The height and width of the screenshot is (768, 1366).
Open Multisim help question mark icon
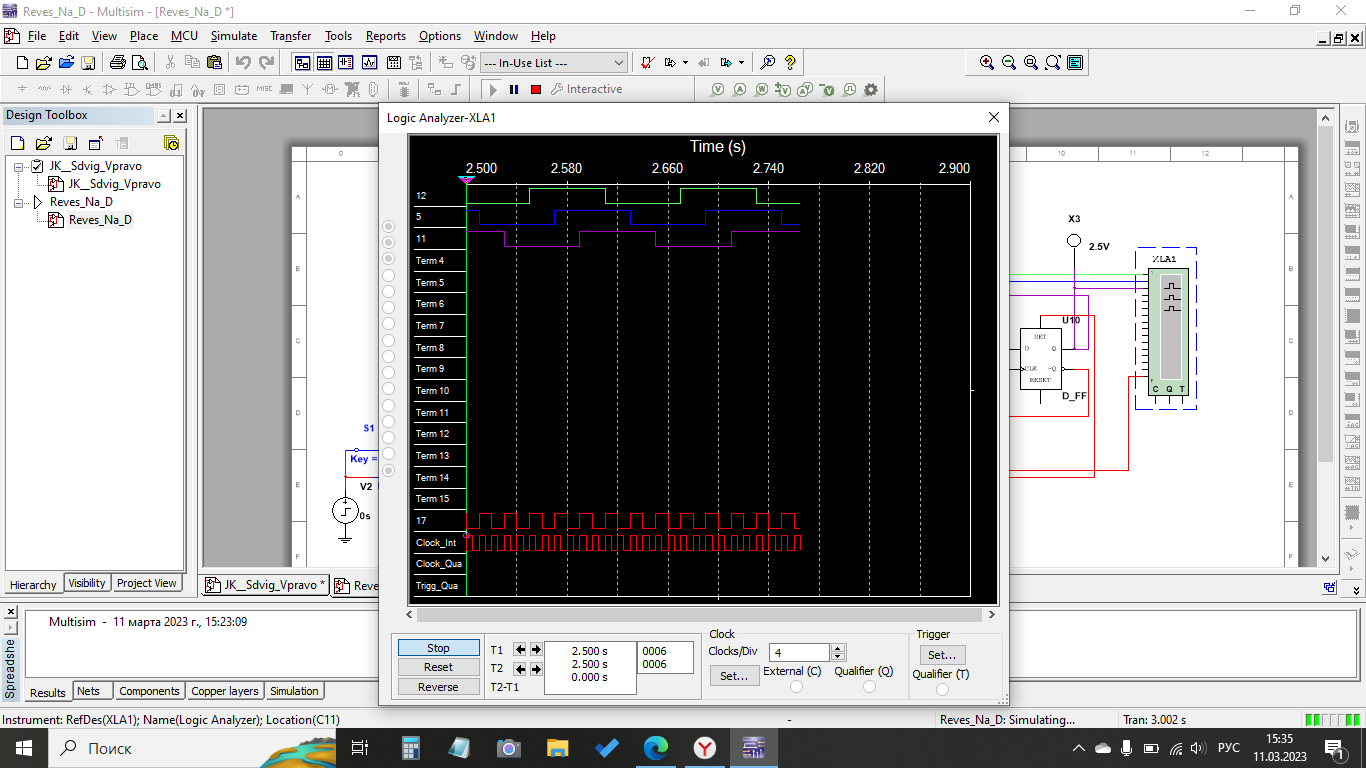pyautogui.click(x=790, y=62)
